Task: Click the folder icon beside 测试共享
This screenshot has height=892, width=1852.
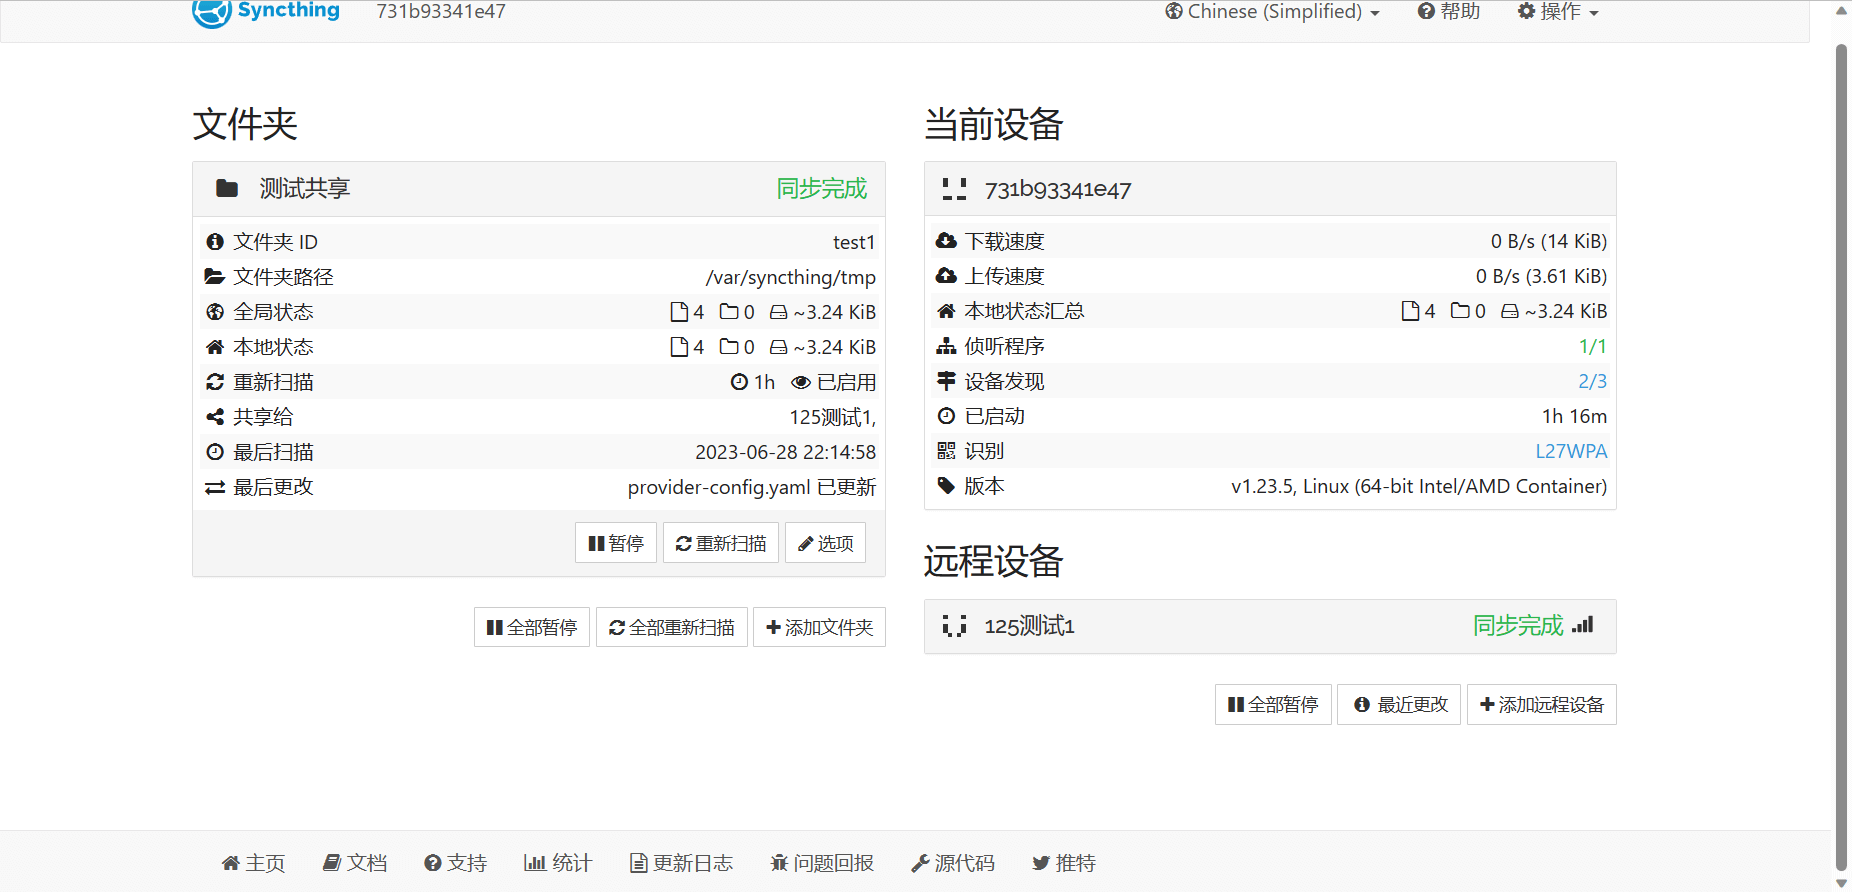Action: [x=227, y=188]
